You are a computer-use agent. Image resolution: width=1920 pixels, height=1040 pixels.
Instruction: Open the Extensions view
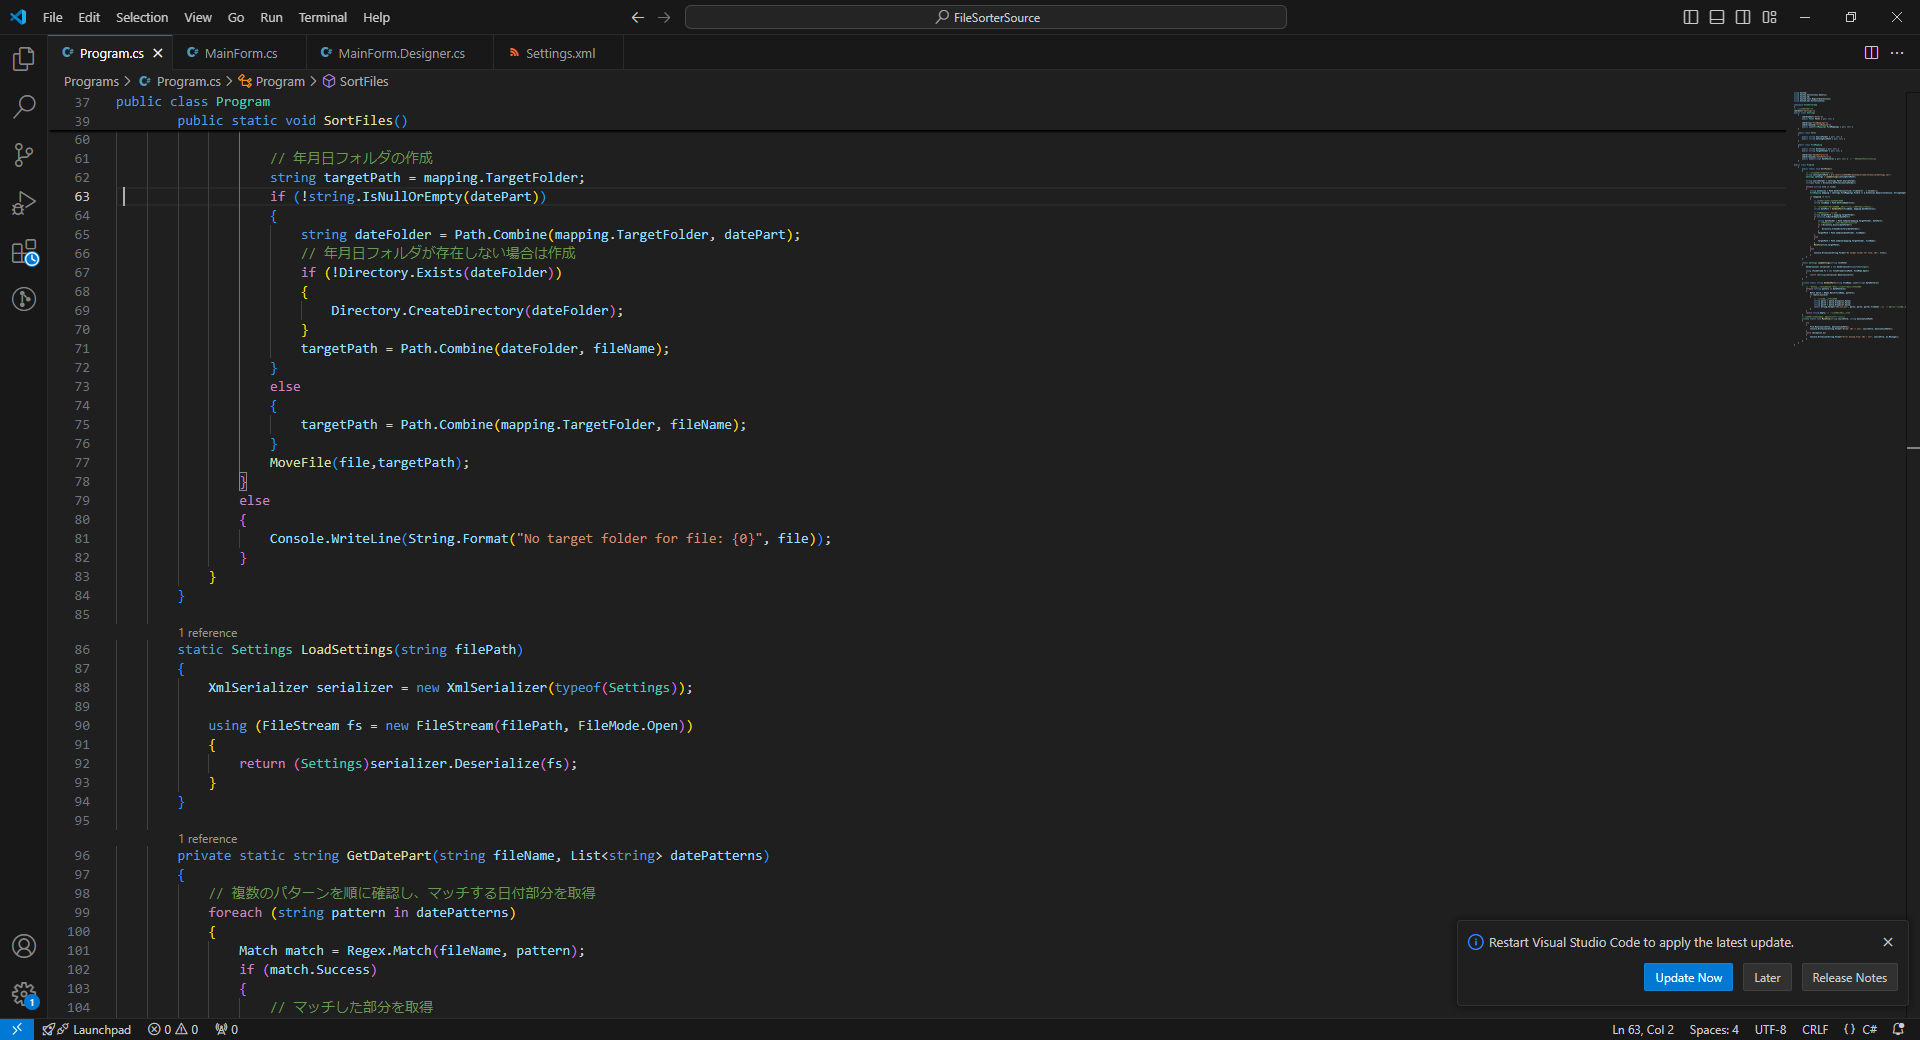[x=24, y=252]
